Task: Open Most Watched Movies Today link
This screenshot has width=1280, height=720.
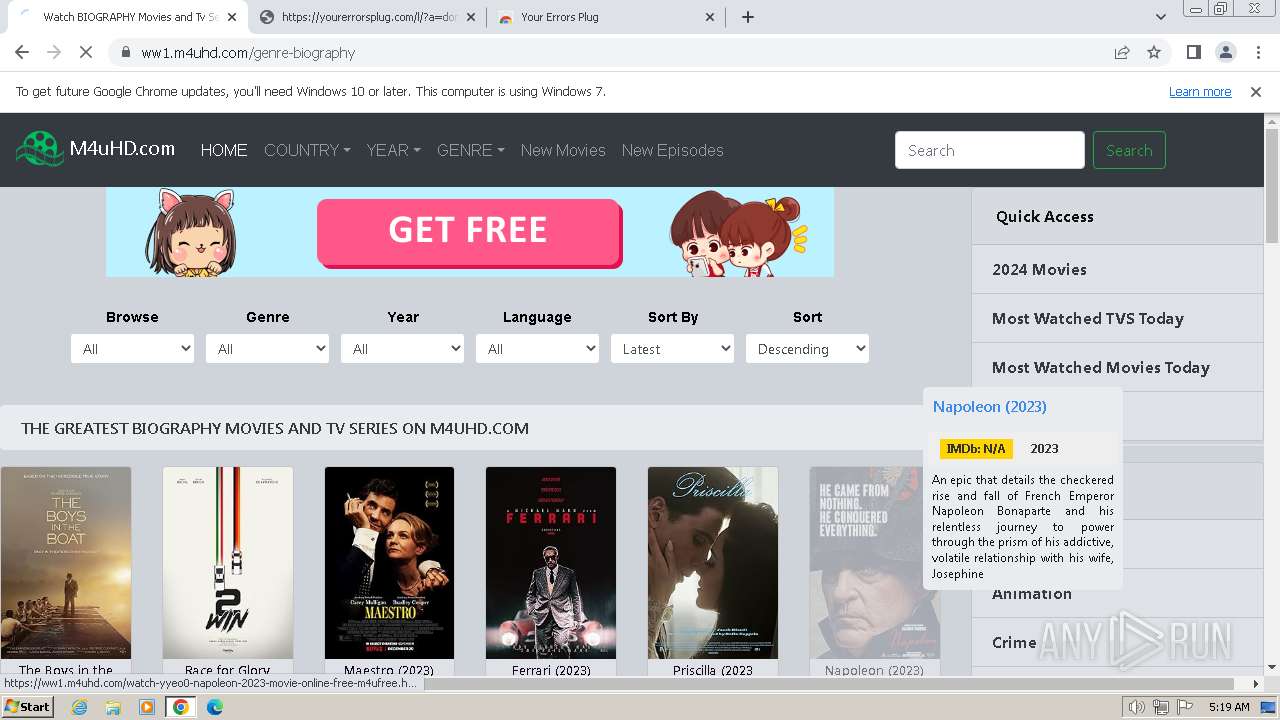Action: 1101,367
